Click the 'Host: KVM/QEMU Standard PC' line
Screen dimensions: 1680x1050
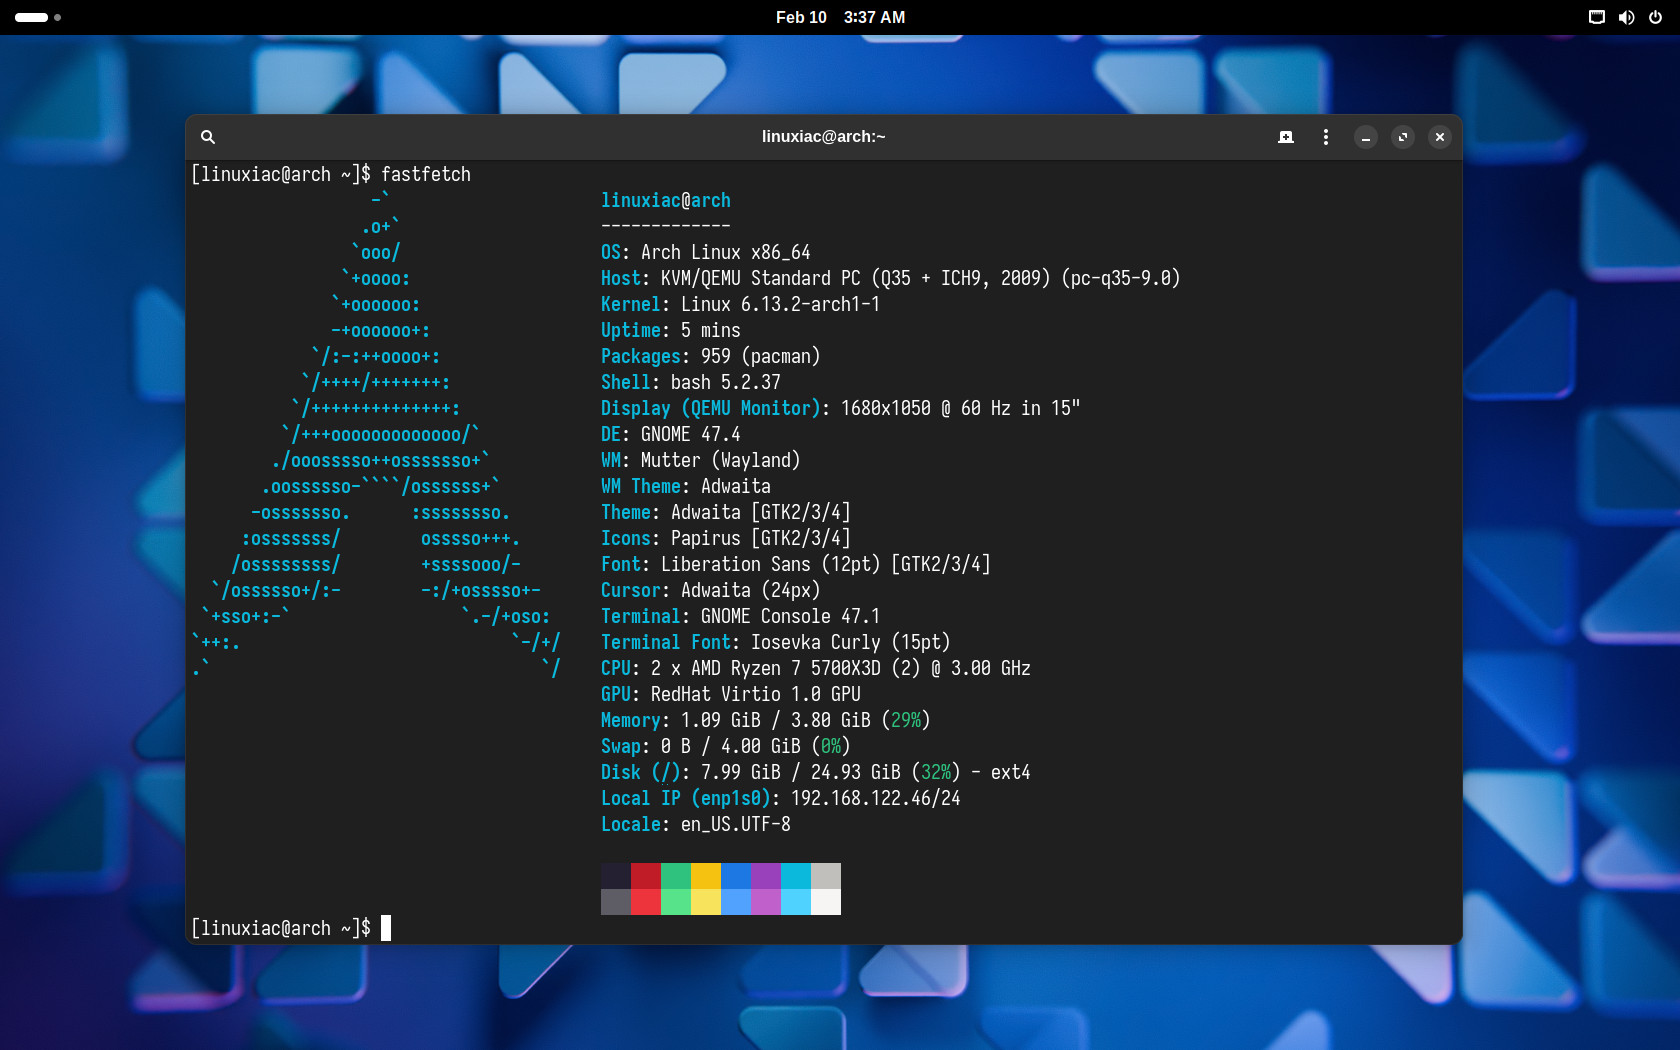891,278
